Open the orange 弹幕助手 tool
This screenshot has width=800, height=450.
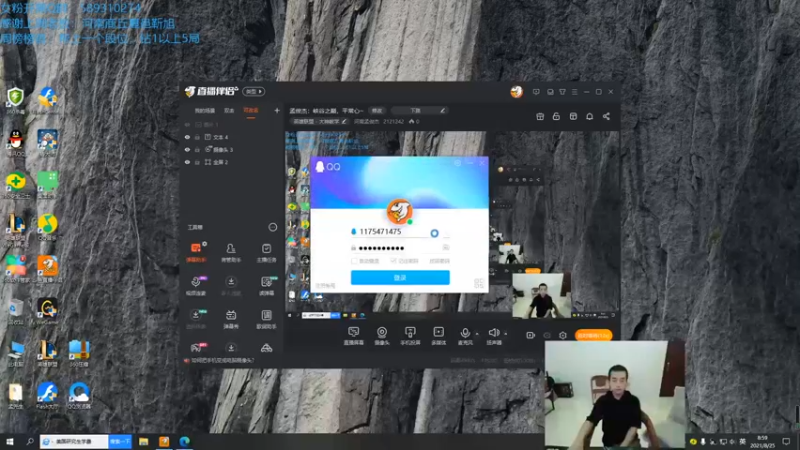196,252
